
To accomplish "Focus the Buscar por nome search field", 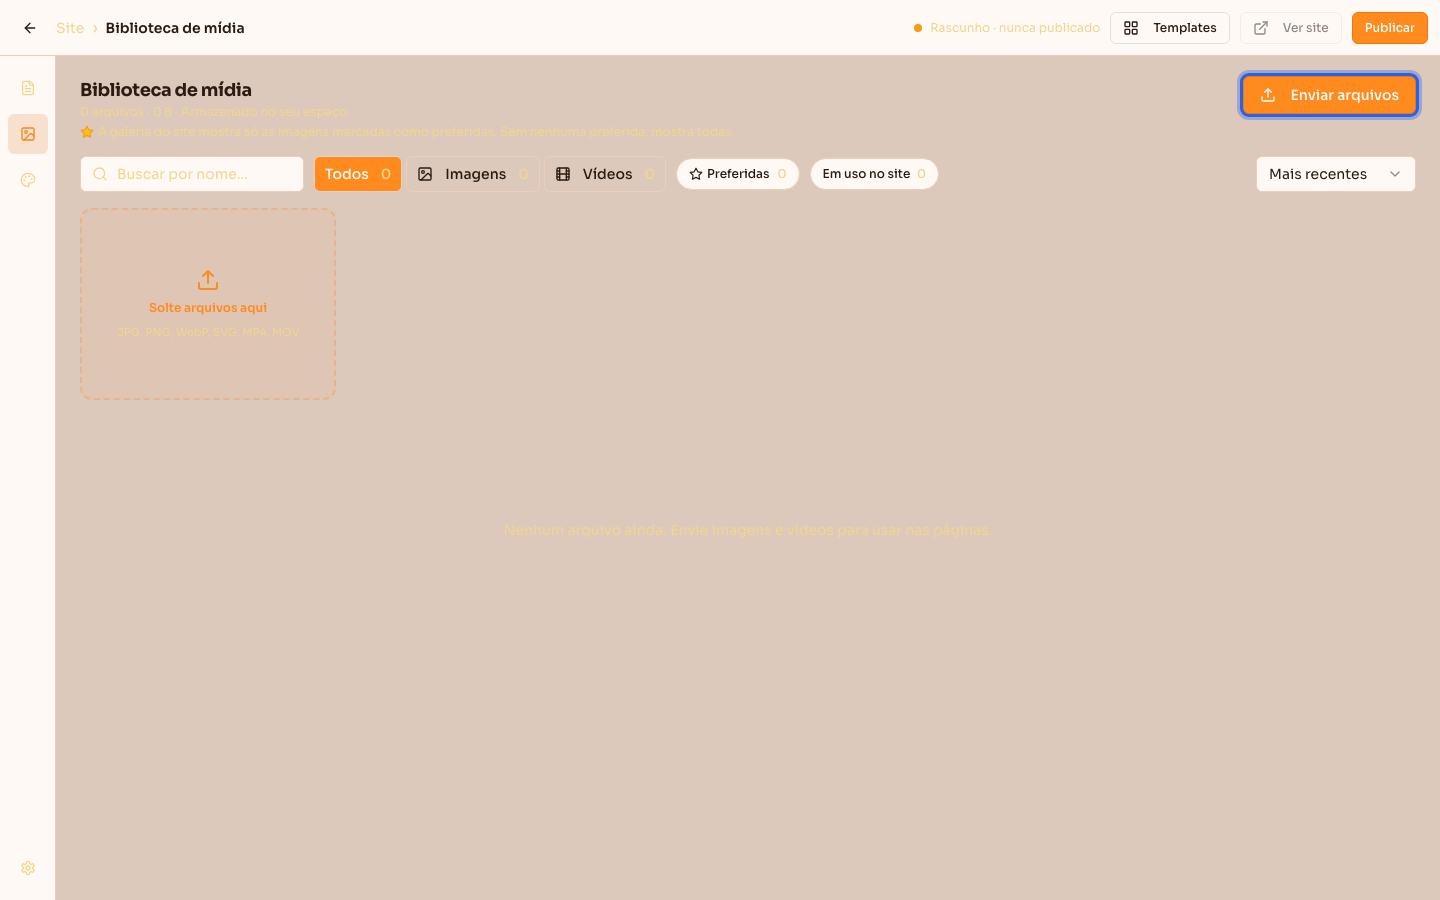I will pos(192,174).
